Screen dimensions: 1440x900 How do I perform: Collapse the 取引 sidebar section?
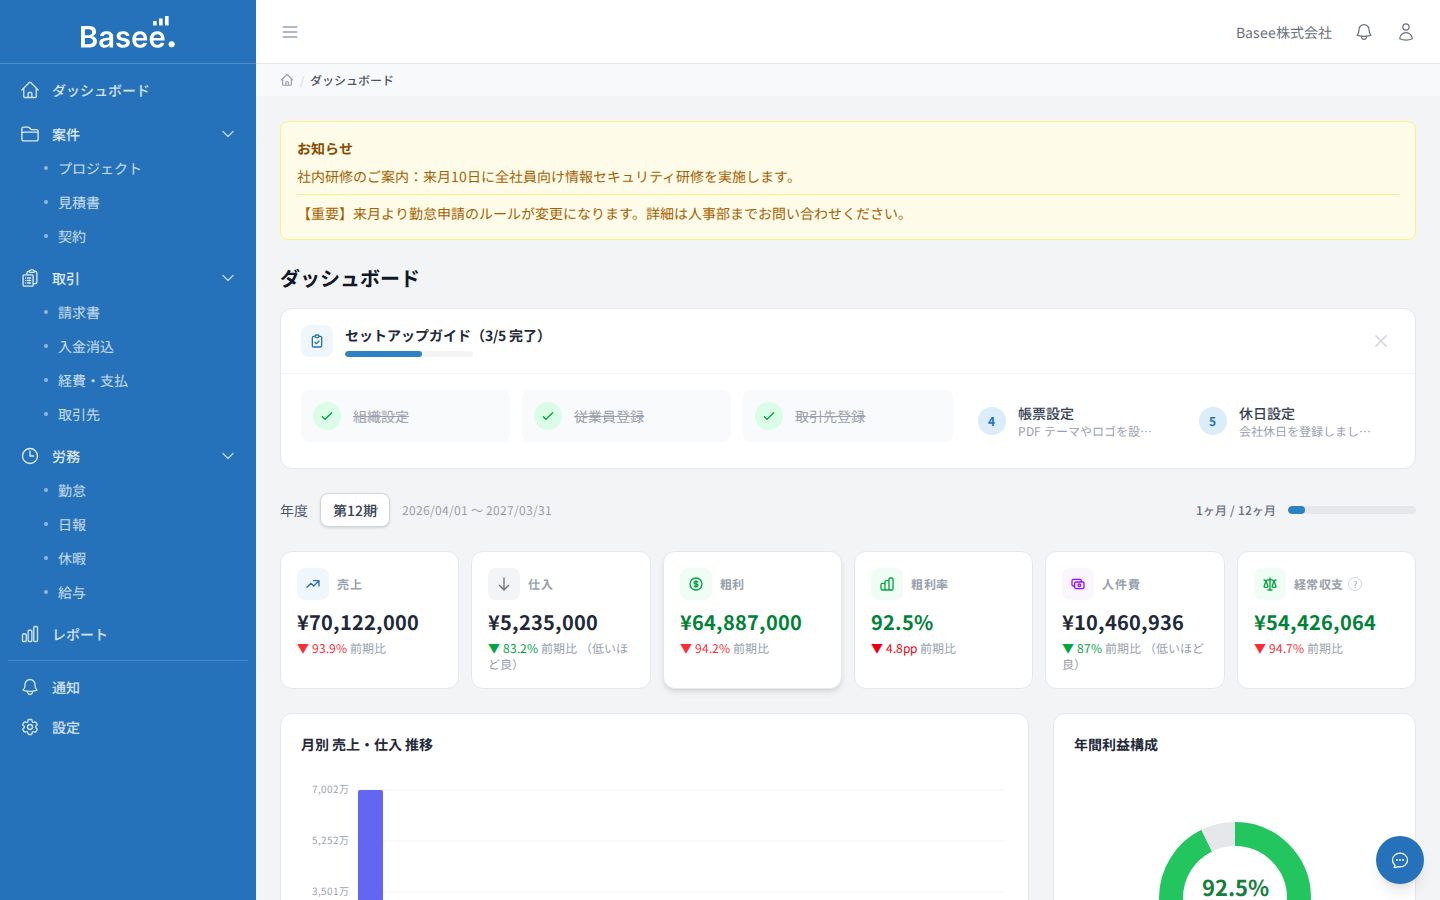pyautogui.click(x=228, y=278)
